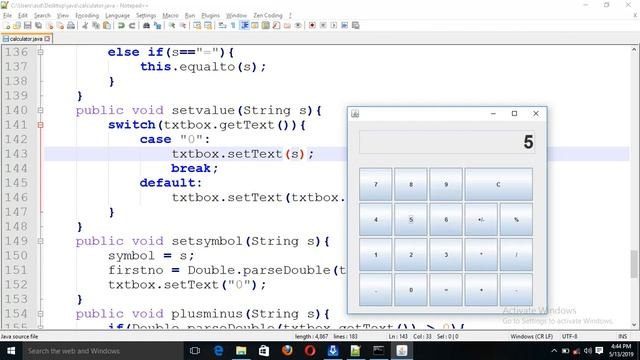Launch Firefox from the taskbar
This screenshot has width=640, height=360.
pos(287,351)
